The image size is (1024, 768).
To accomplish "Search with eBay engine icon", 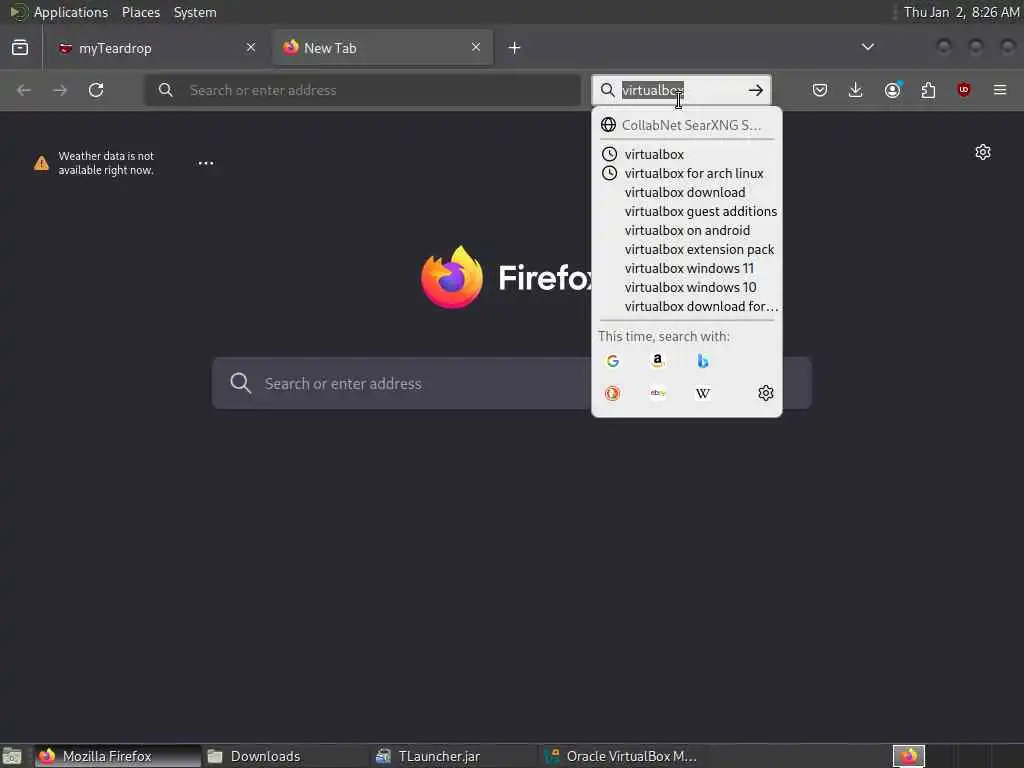I will coord(658,393).
